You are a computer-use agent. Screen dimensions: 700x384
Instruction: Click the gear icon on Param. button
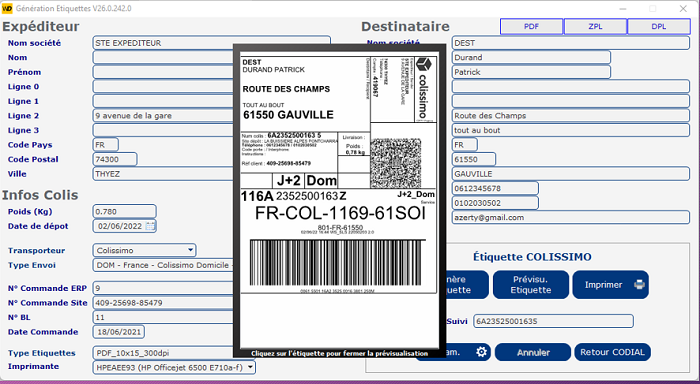pos(481,352)
